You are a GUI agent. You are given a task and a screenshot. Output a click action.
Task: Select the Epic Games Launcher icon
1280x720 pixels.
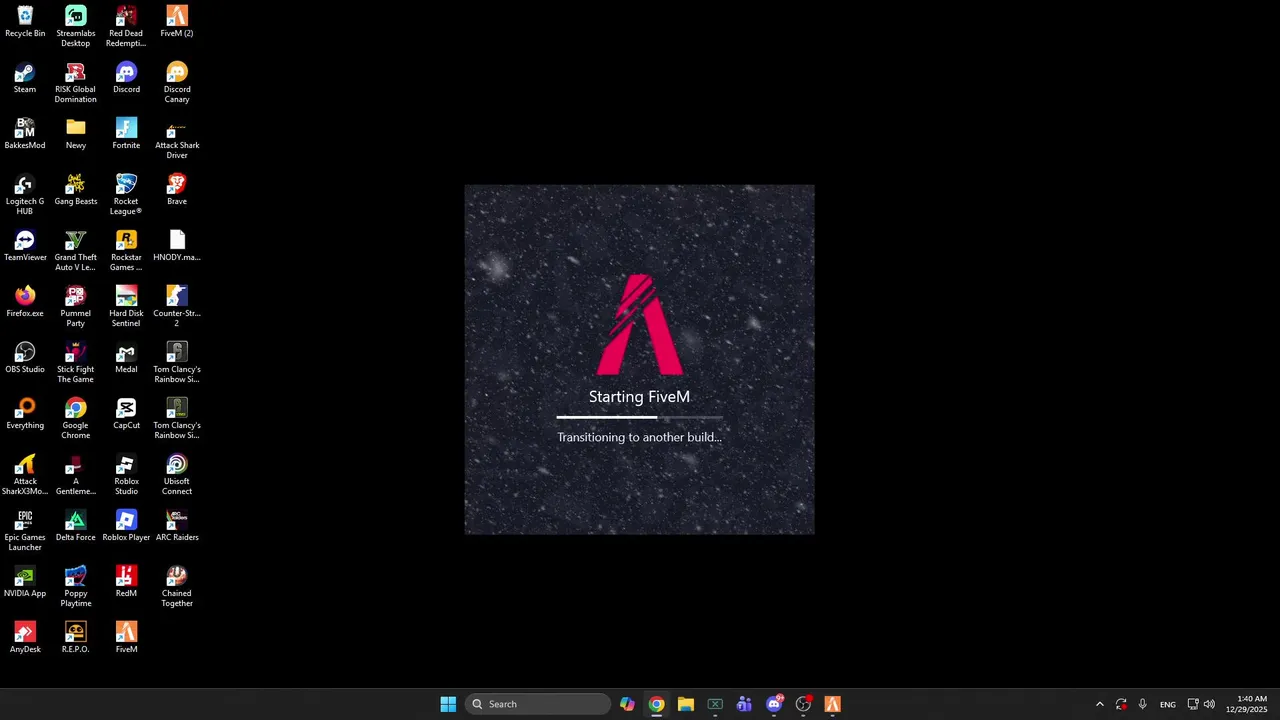(25, 530)
